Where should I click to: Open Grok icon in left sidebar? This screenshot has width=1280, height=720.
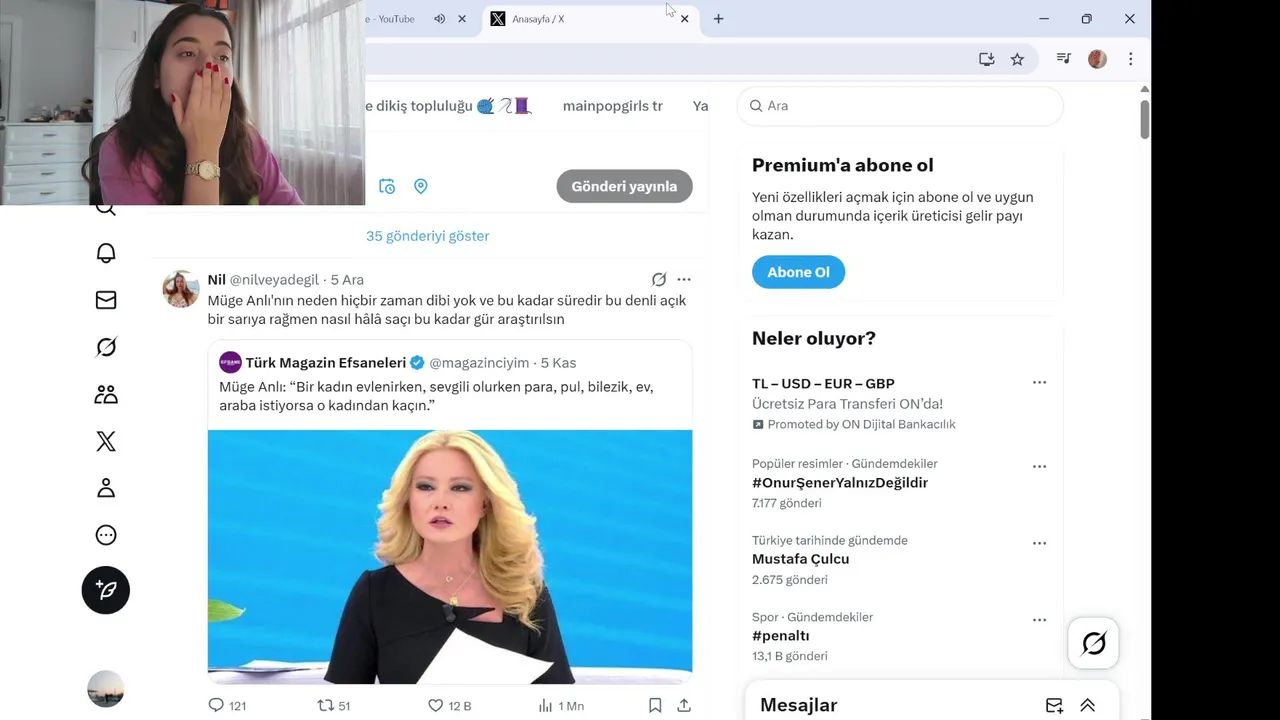[106, 347]
